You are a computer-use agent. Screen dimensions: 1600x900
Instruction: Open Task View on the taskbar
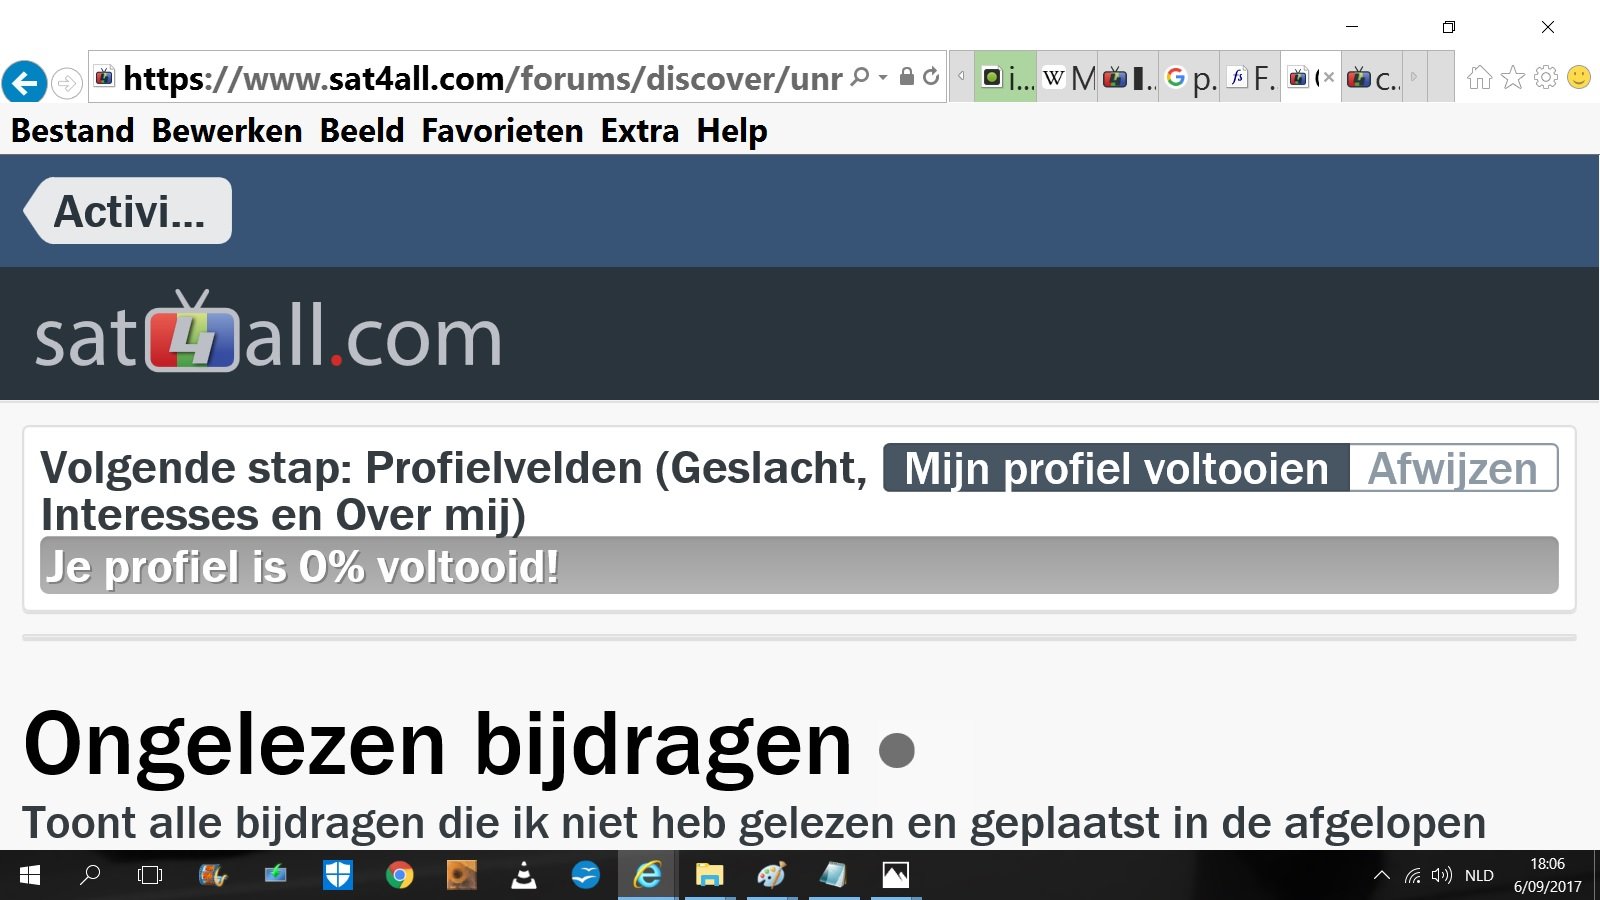150,876
